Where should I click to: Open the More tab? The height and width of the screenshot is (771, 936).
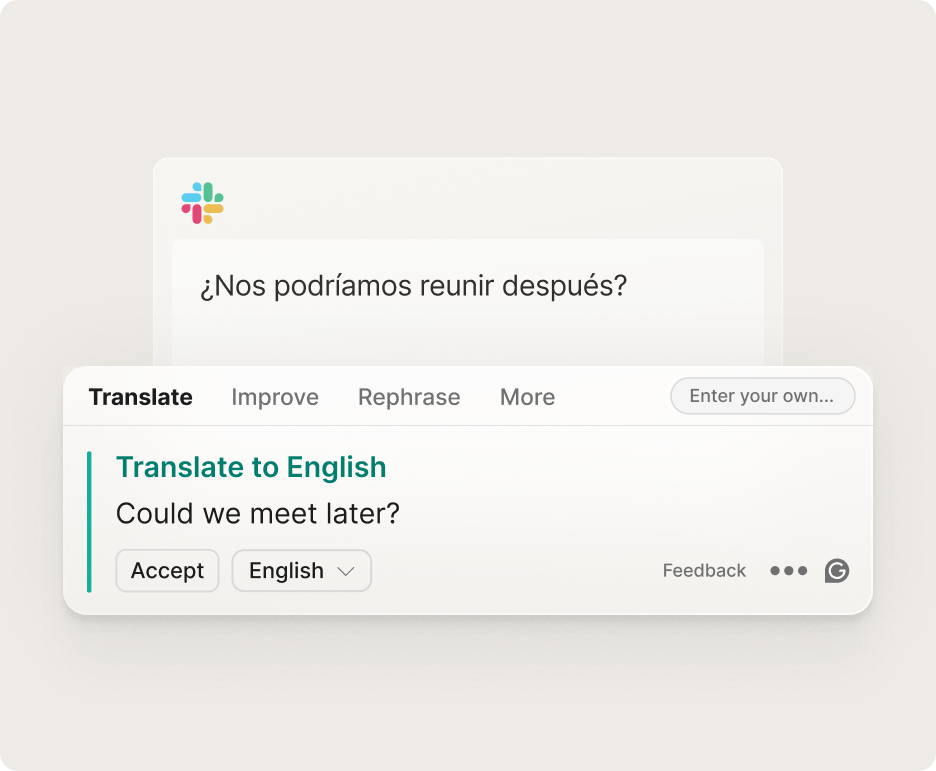[527, 397]
